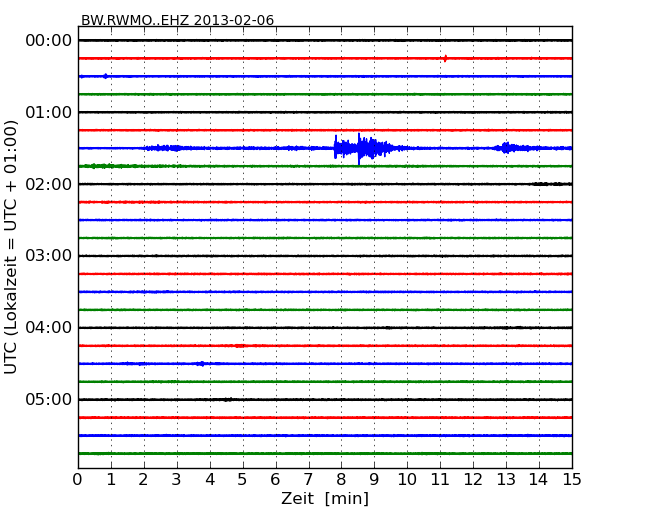Click x-axis tick label 12
The height and width of the screenshot is (520, 650).
[x=473, y=480]
